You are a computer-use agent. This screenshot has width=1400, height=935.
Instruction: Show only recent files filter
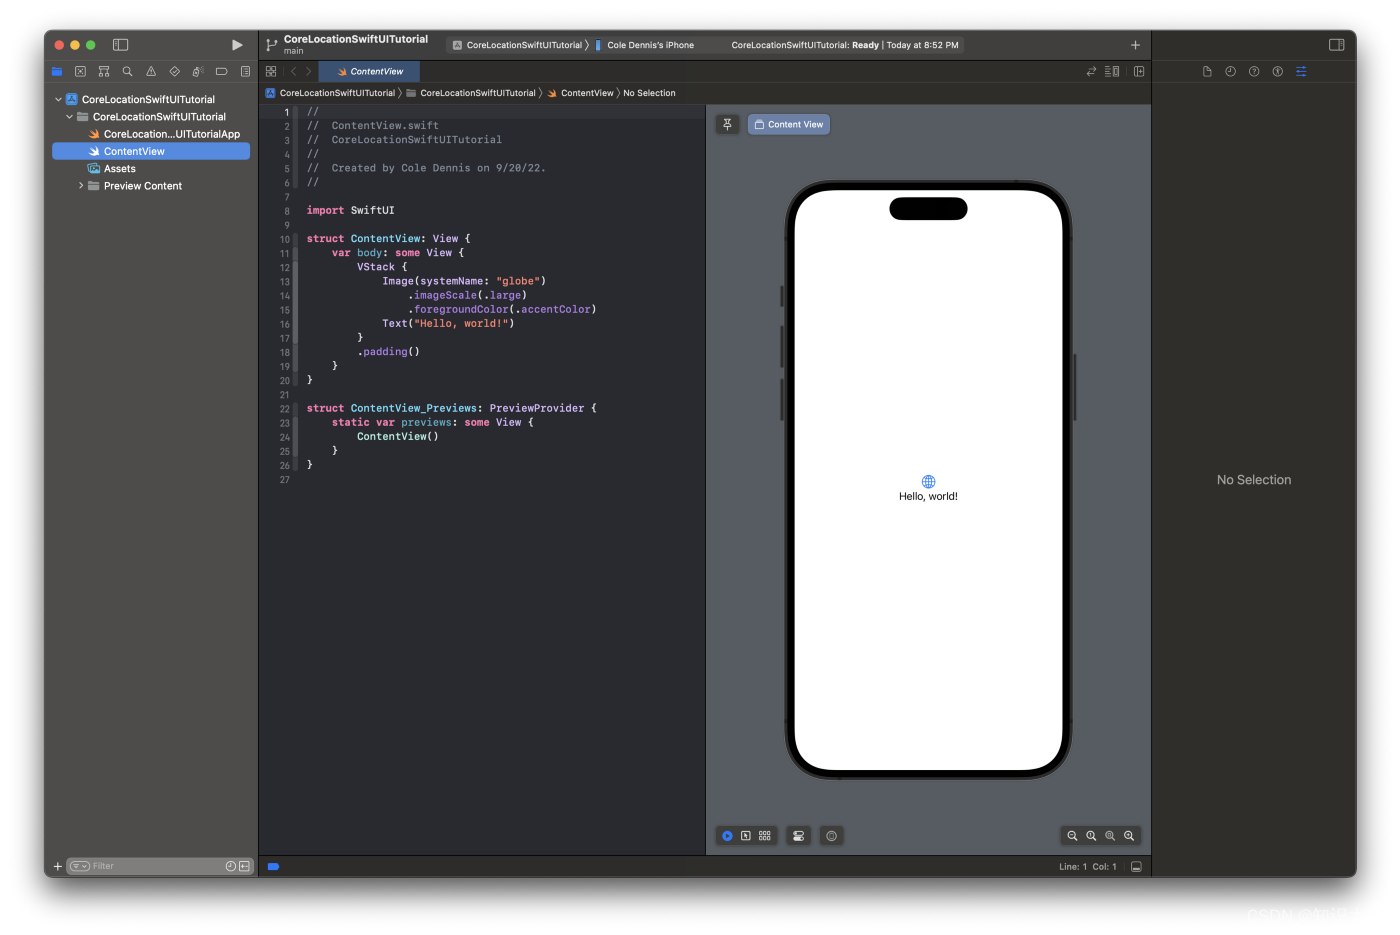tap(231, 866)
